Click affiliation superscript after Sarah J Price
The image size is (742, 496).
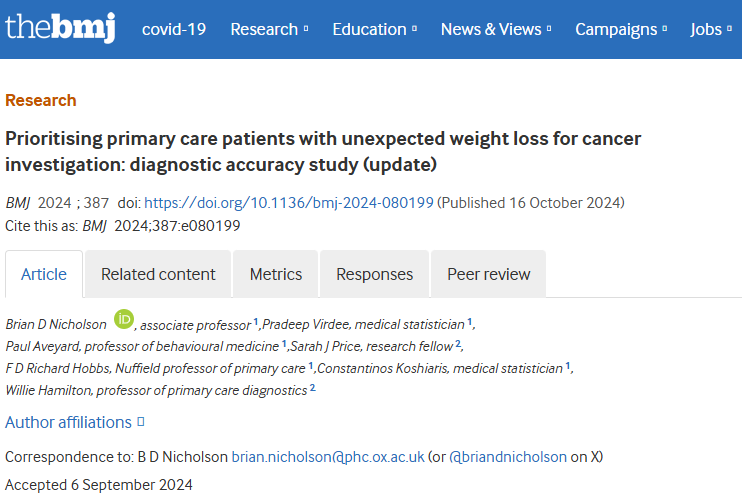point(458,344)
